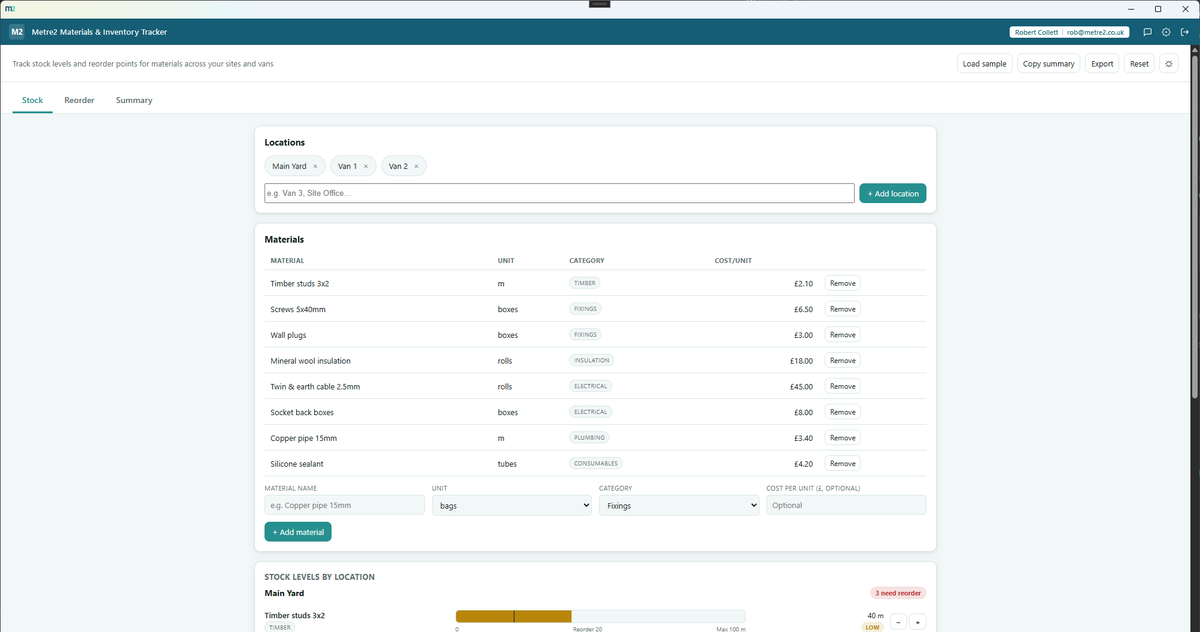1200x632 pixels.
Task: Click the + Add location button
Action: (893, 193)
